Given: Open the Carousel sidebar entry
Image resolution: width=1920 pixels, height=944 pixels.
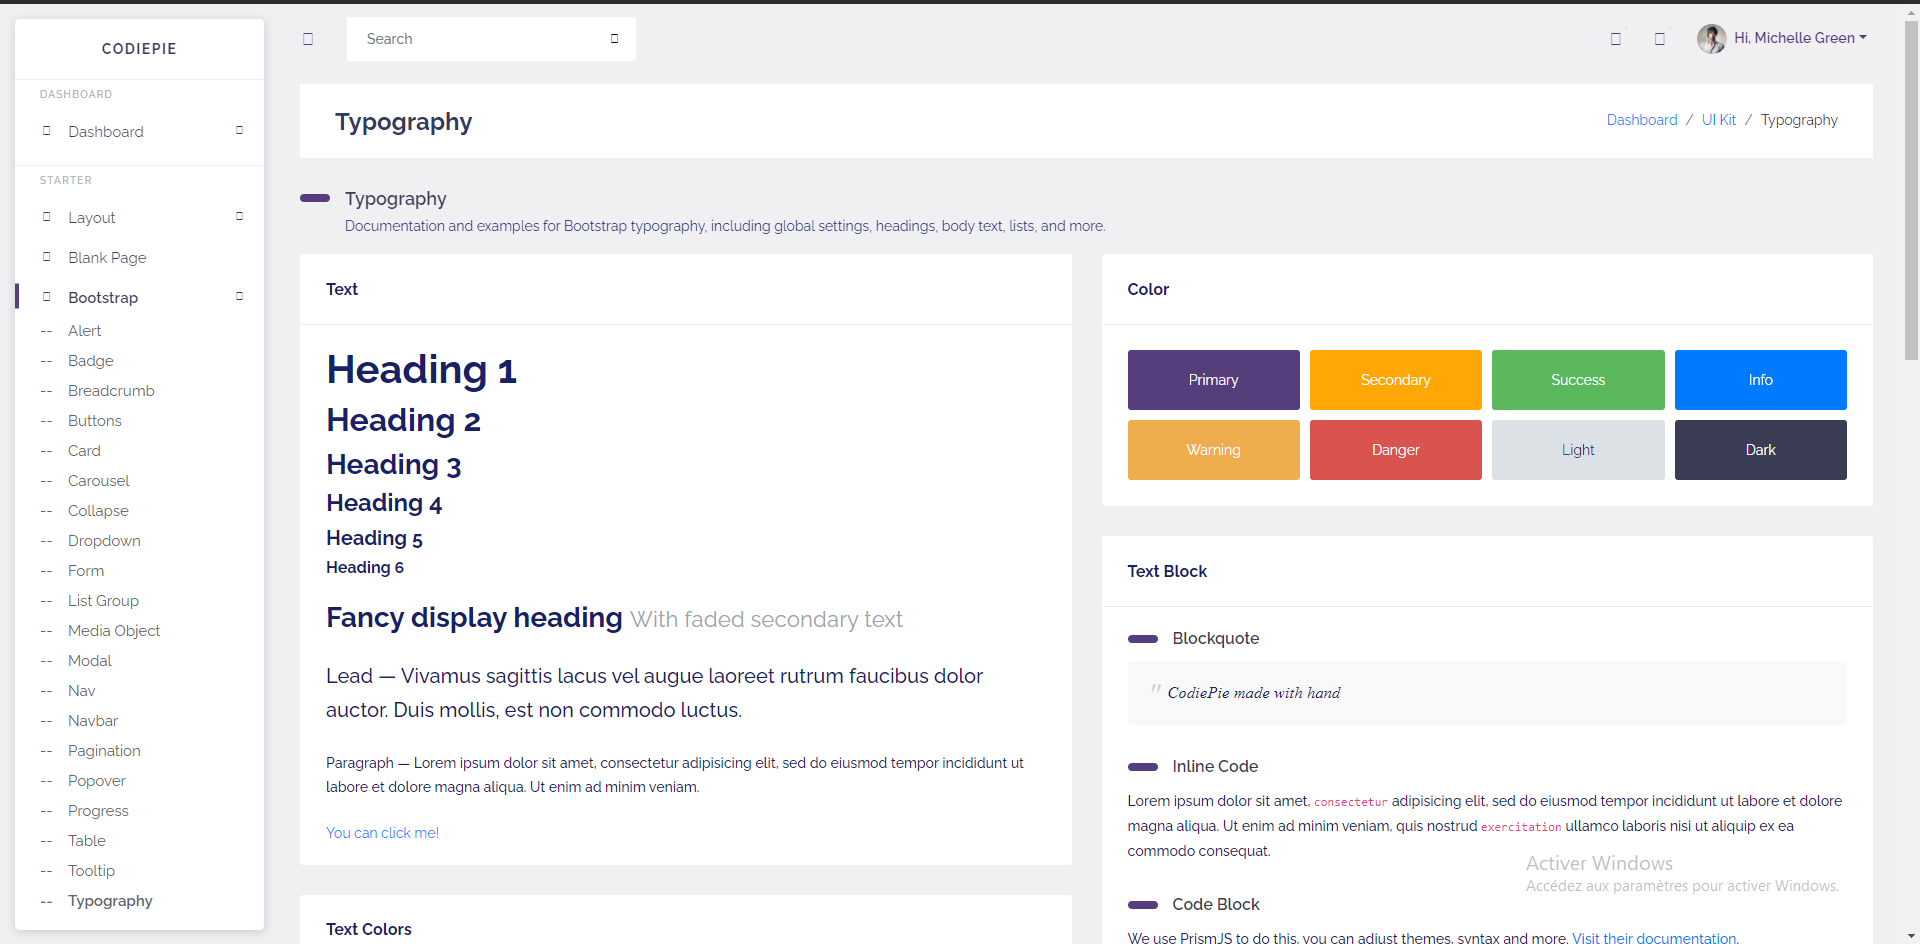Looking at the screenshot, I should pyautogui.click(x=99, y=481).
